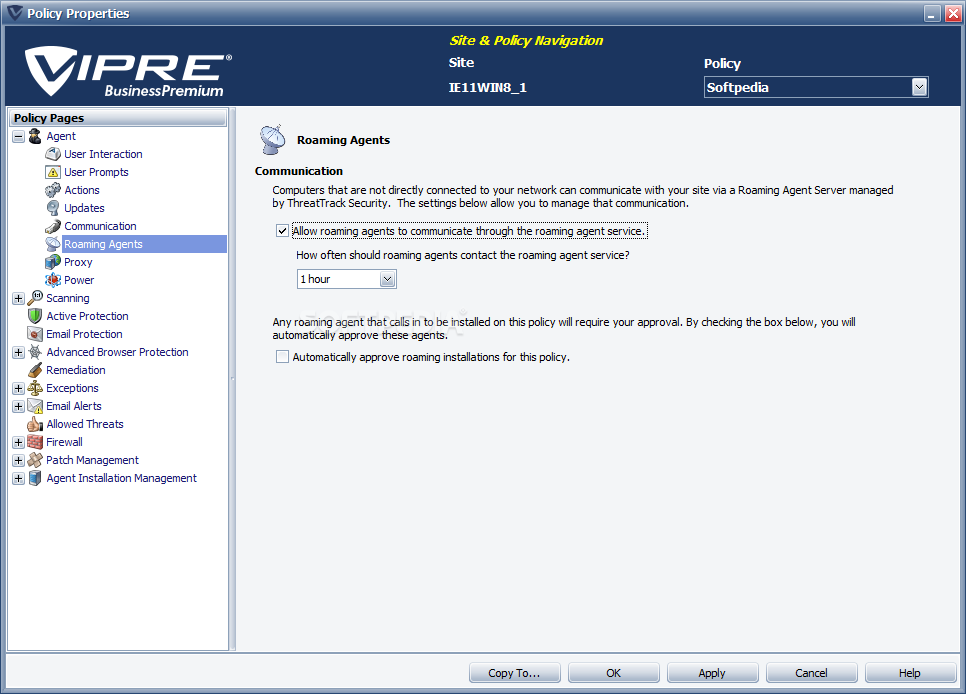Screen dimensions: 966x694
Task: Click the Power icon in tree
Action: coord(53,280)
